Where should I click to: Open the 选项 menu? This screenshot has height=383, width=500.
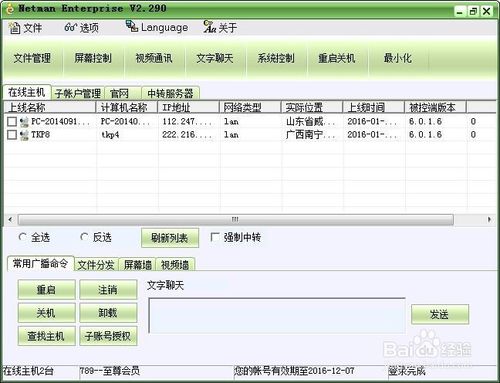click(x=81, y=28)
